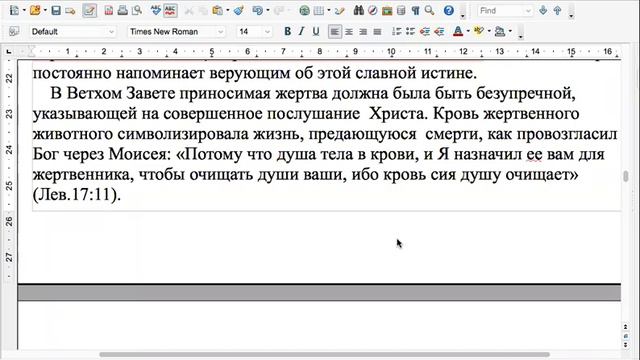Open the Gallery icon

coord(387,11)
